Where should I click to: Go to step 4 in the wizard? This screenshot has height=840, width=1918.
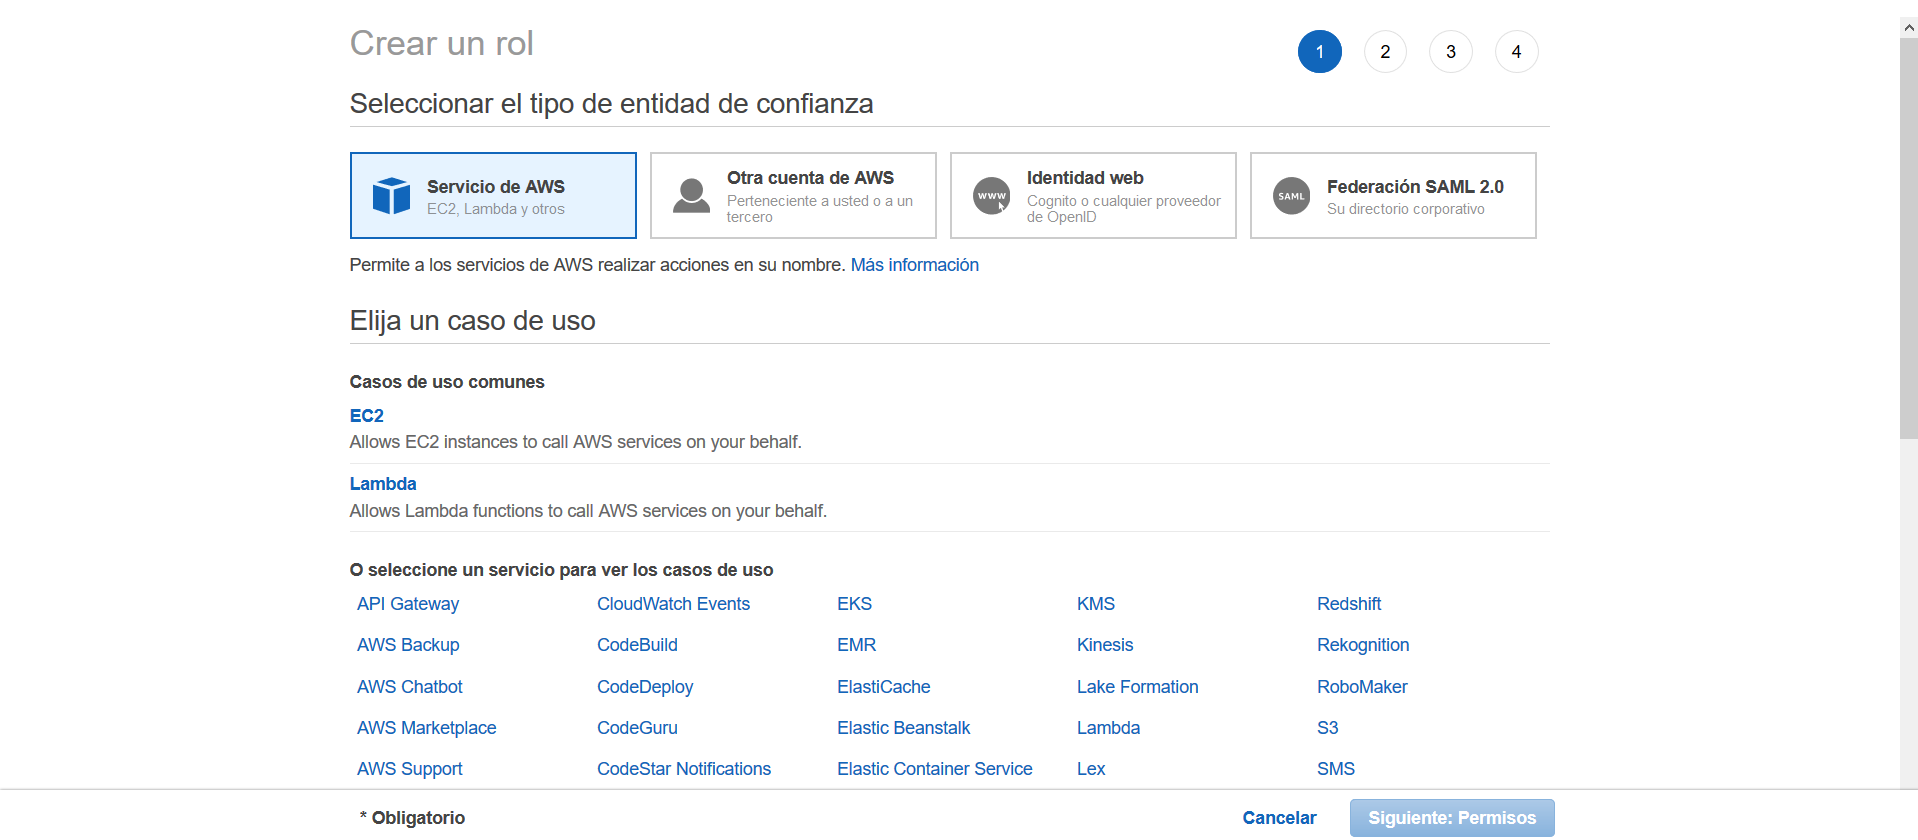pyautogui.click(x=1516, y=52)
